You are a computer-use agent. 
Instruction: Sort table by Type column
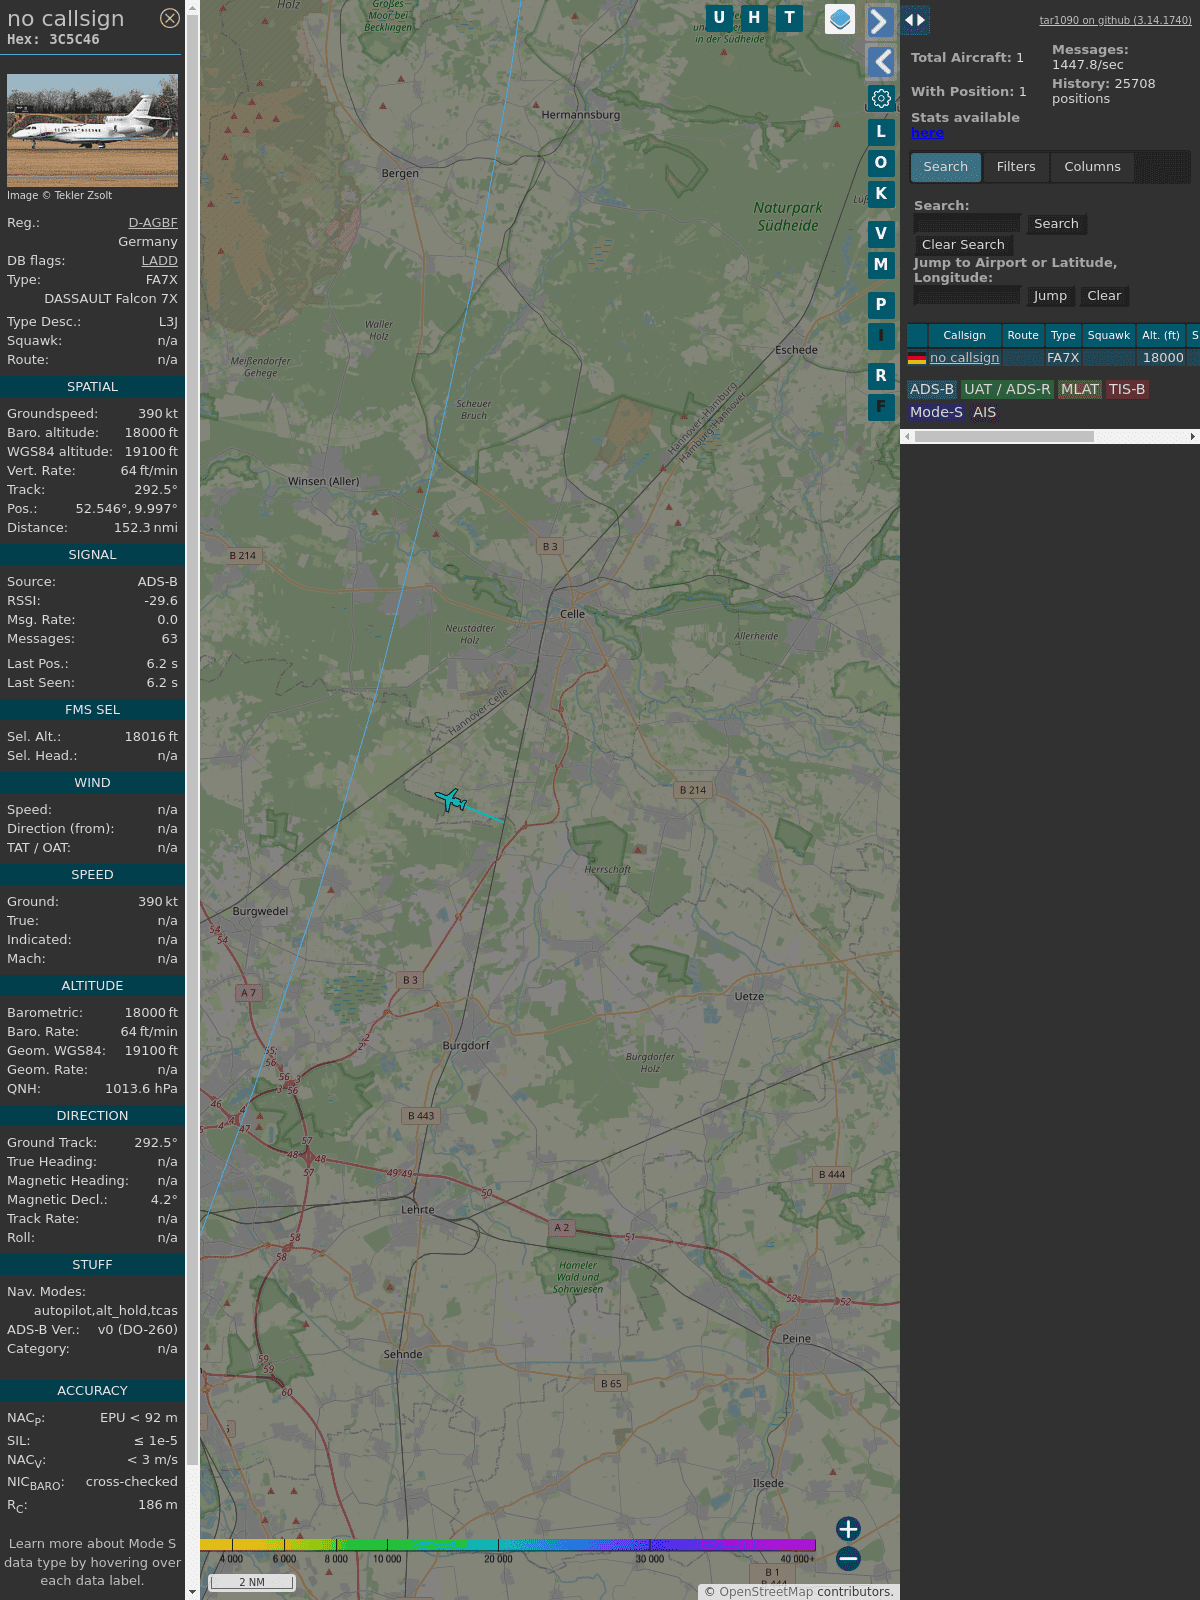tap(1063, 336)
